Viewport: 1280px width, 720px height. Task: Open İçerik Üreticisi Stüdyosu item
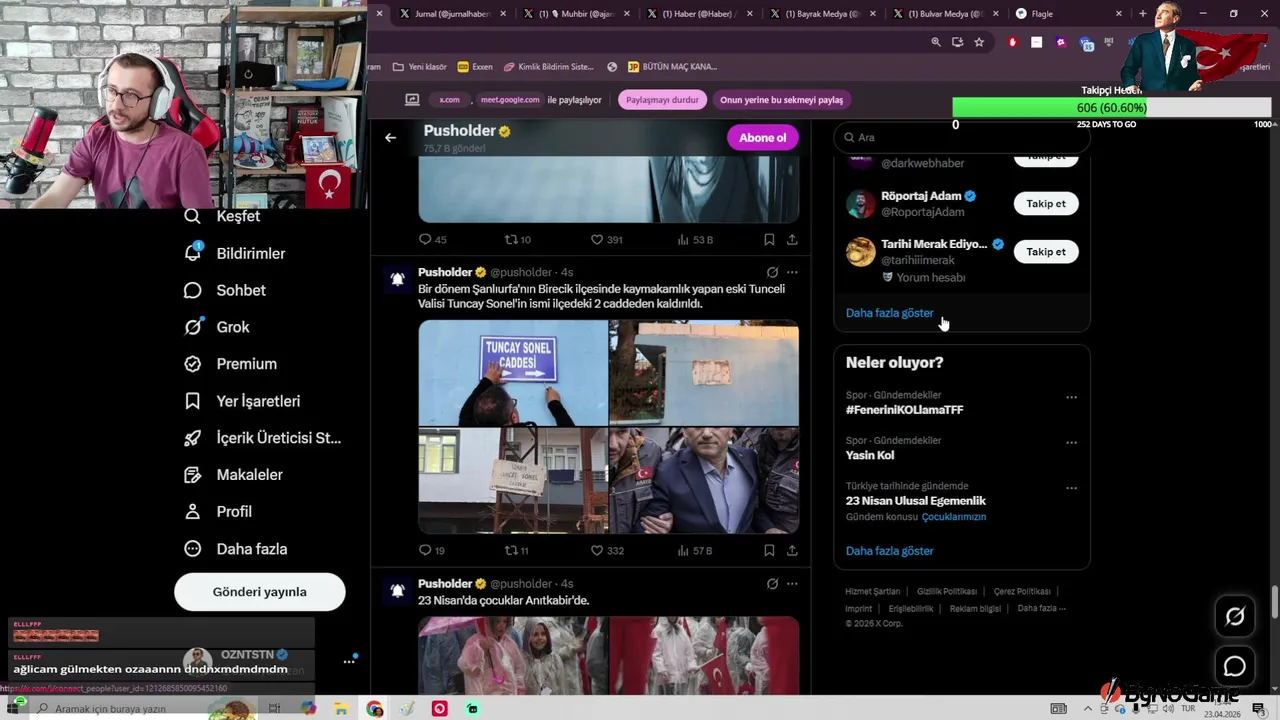(263, 438)
